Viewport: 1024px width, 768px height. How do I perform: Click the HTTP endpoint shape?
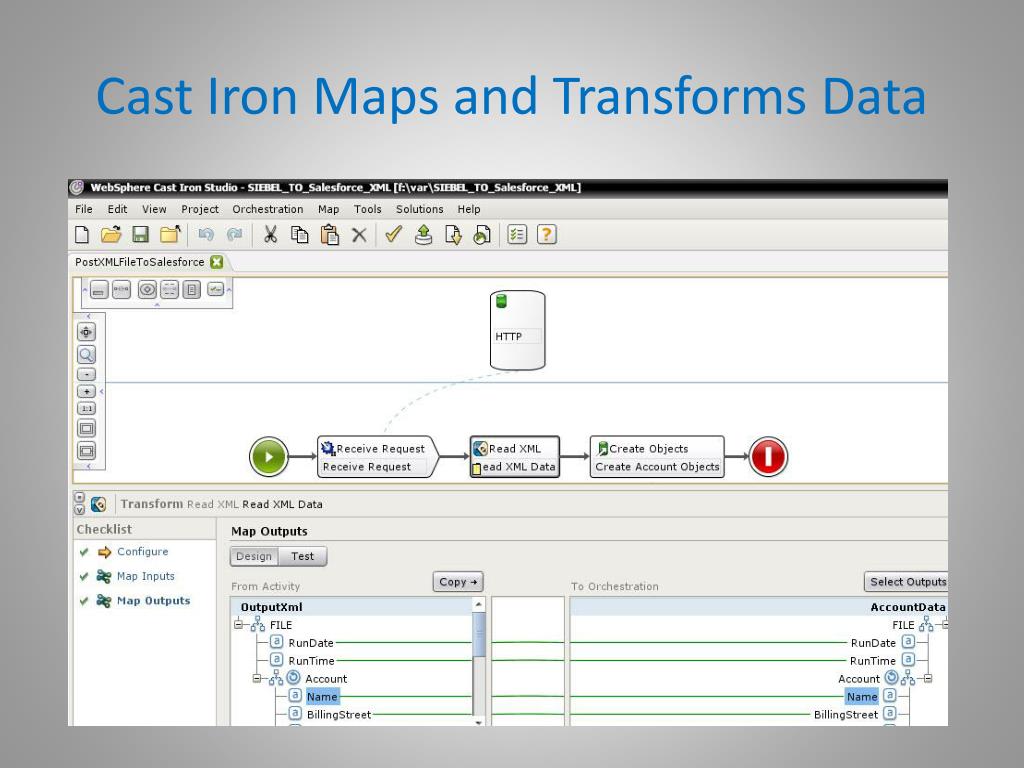(518, 330)
